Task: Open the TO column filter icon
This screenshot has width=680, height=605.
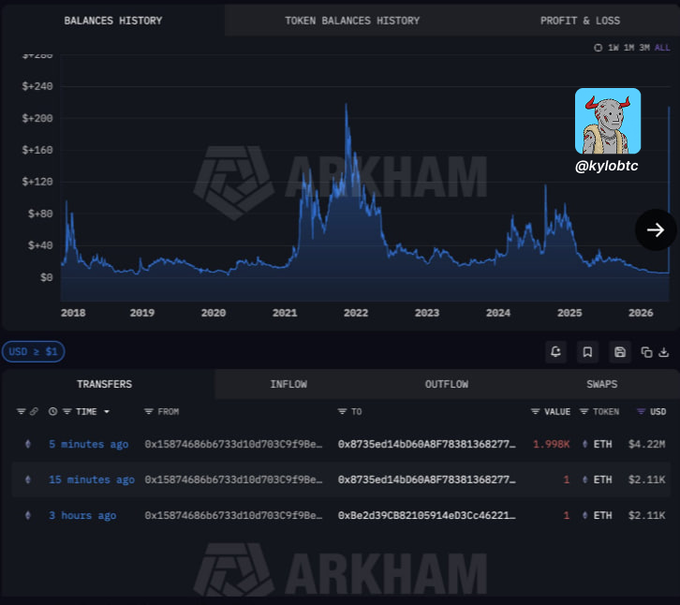Action: (x=342, y=411)
